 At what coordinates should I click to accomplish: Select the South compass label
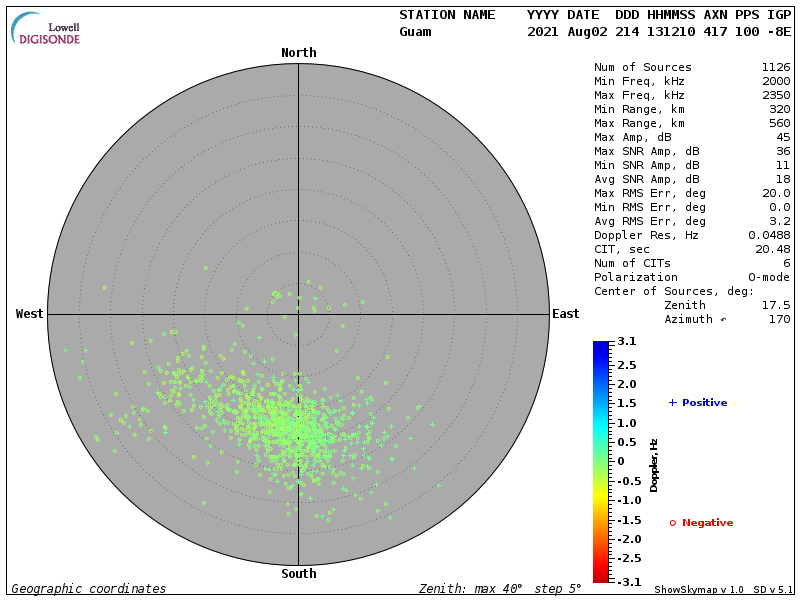click(298, 574)
